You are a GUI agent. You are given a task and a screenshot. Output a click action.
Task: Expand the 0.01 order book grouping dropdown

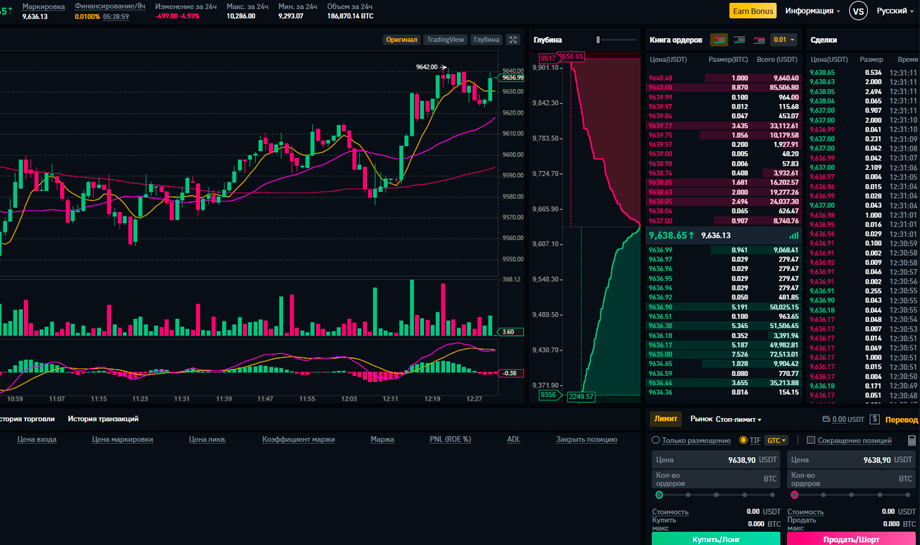click(x=784, y=40)
